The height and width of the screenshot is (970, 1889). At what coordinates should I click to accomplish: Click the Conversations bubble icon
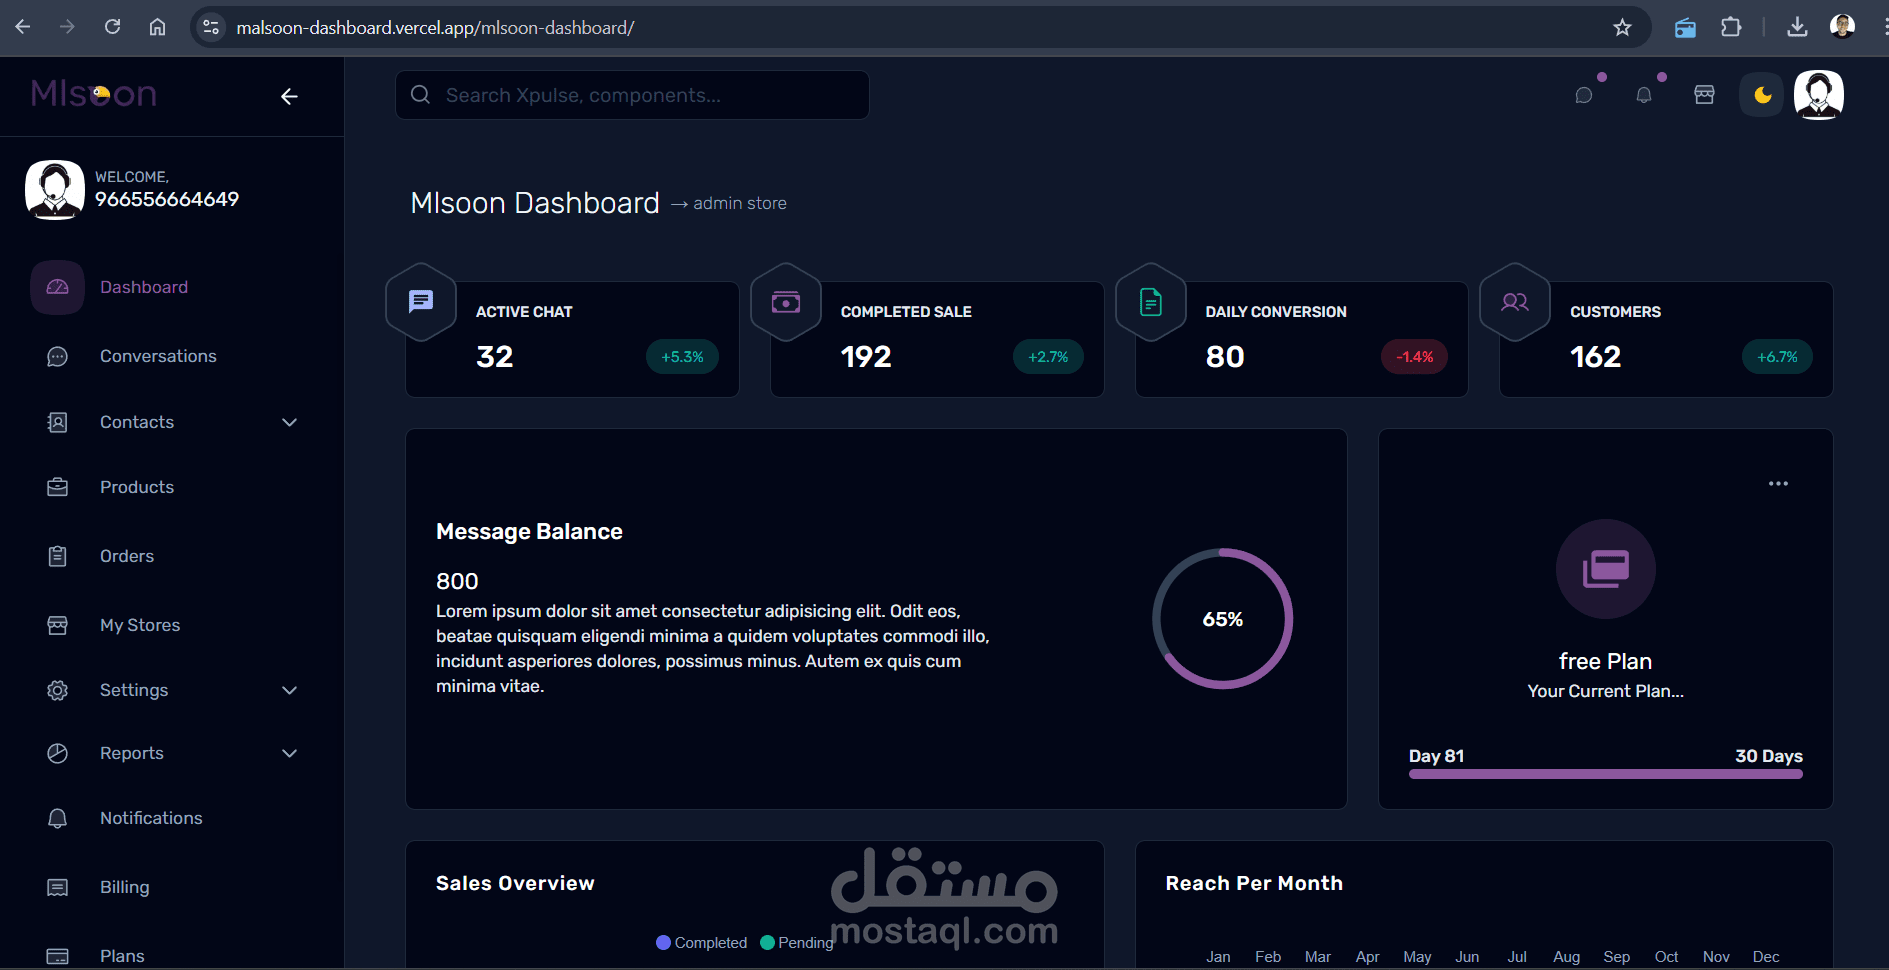(x=58, y=357)
